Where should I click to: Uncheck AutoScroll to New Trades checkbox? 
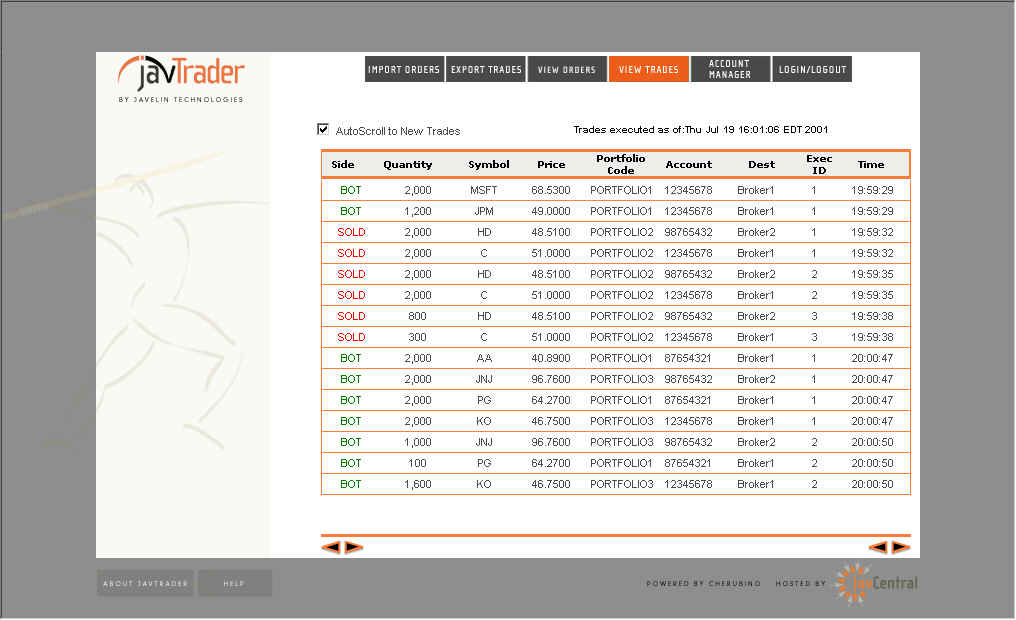point(323,129)
